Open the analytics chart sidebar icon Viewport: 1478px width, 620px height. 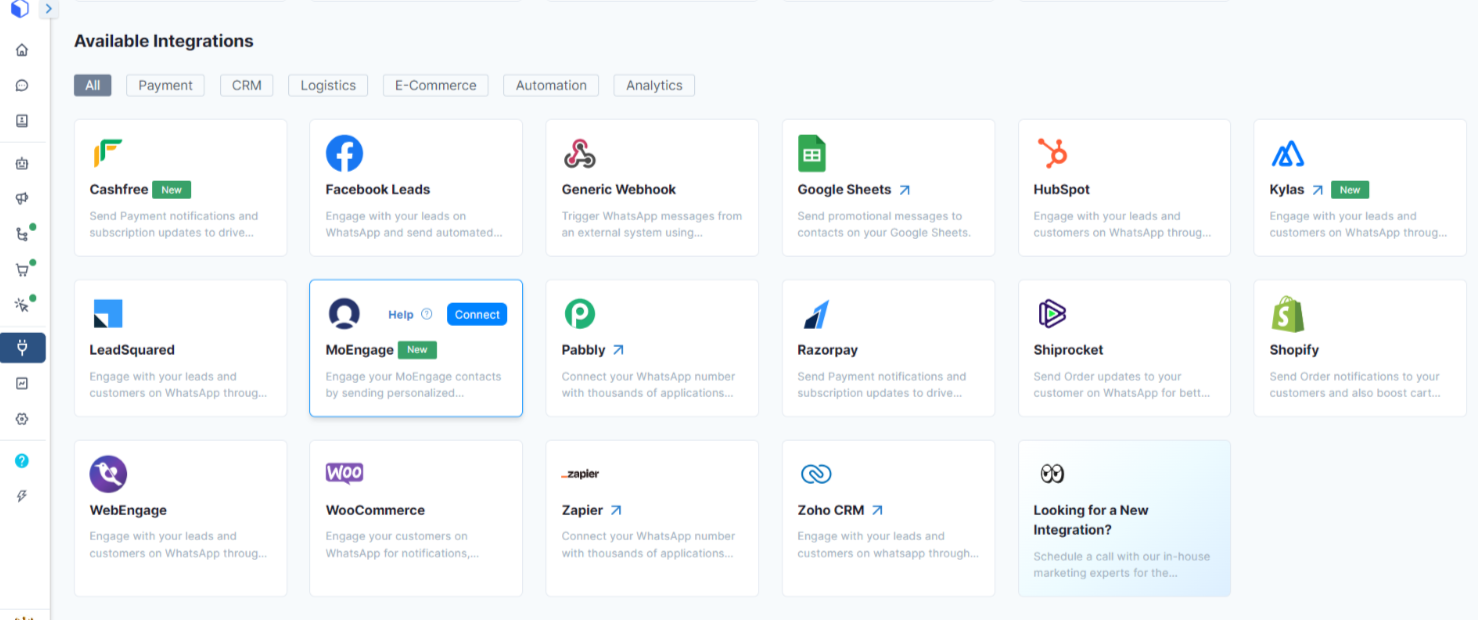pyautogui.click(x=22, y=383)
